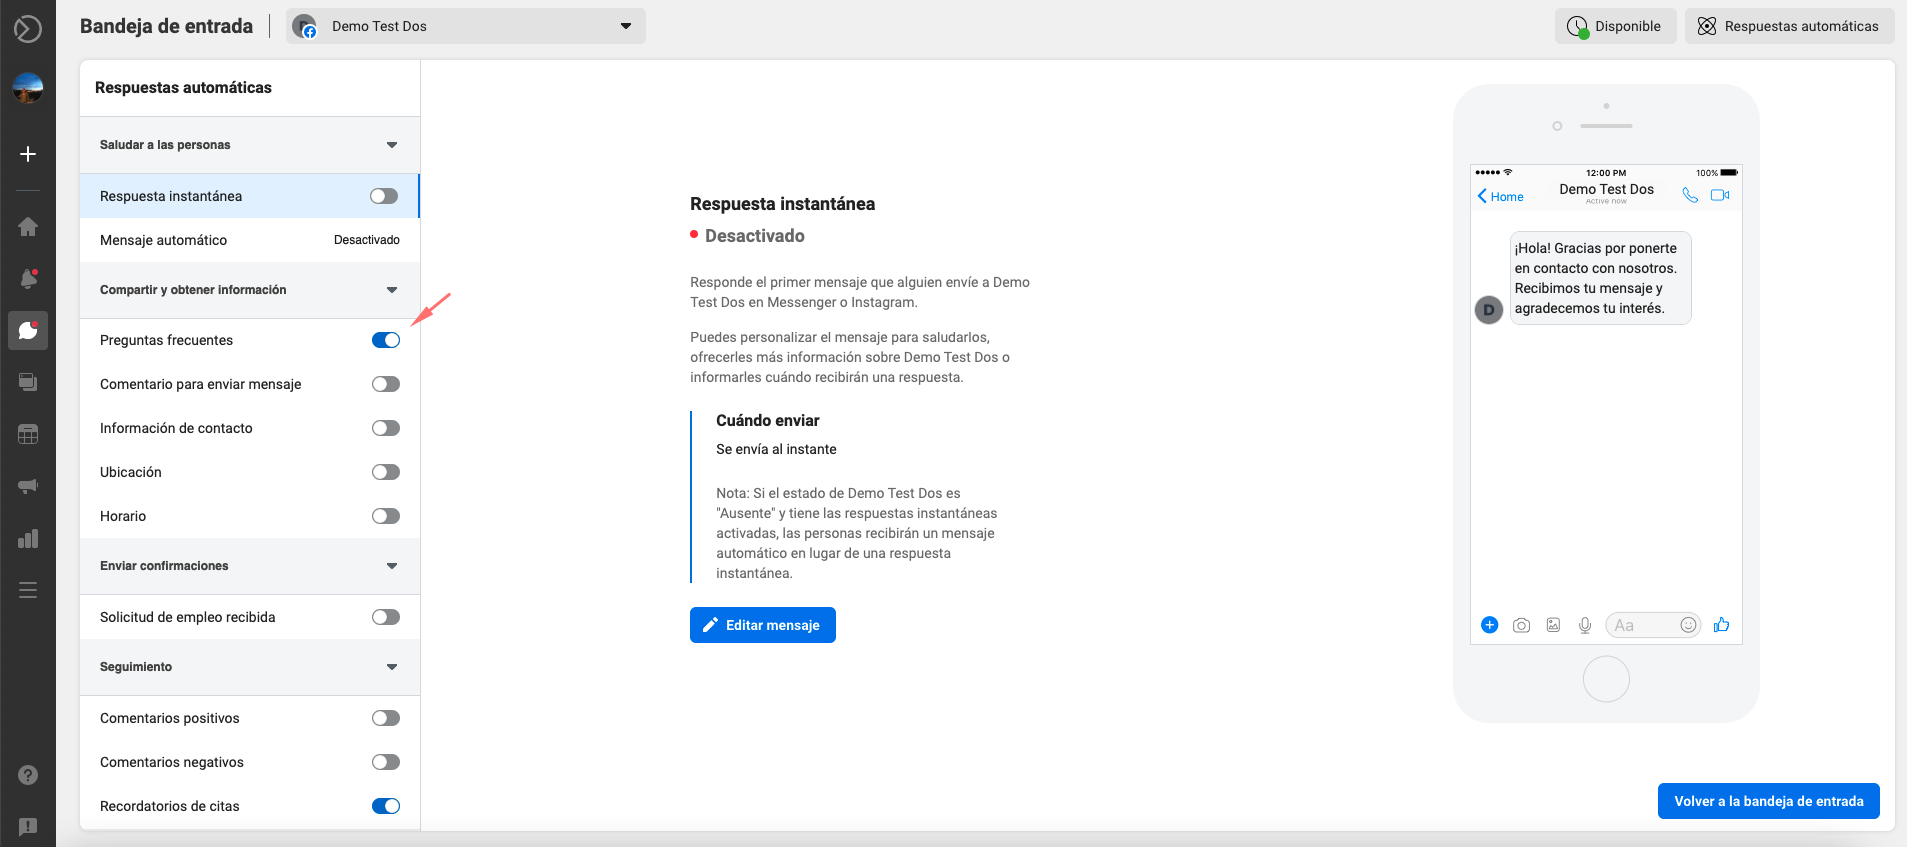The width and height of the screenshot is (1907, 847).
Task: Click Respuestas automáticas top button
Action: tap(1790, 26)
